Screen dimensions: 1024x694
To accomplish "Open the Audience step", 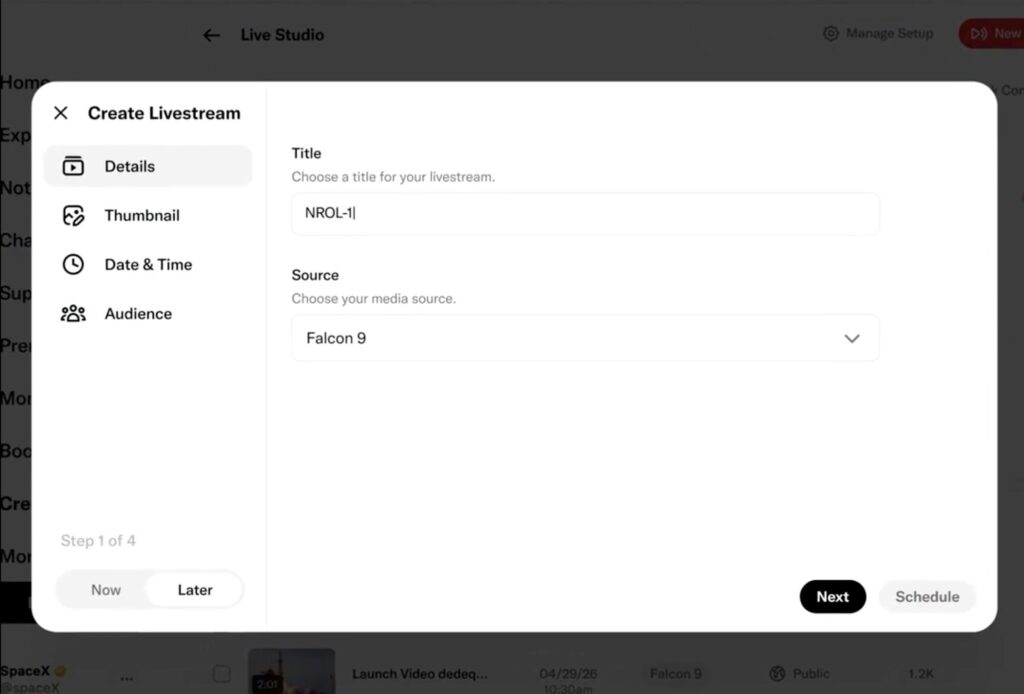I will point(148,313).
